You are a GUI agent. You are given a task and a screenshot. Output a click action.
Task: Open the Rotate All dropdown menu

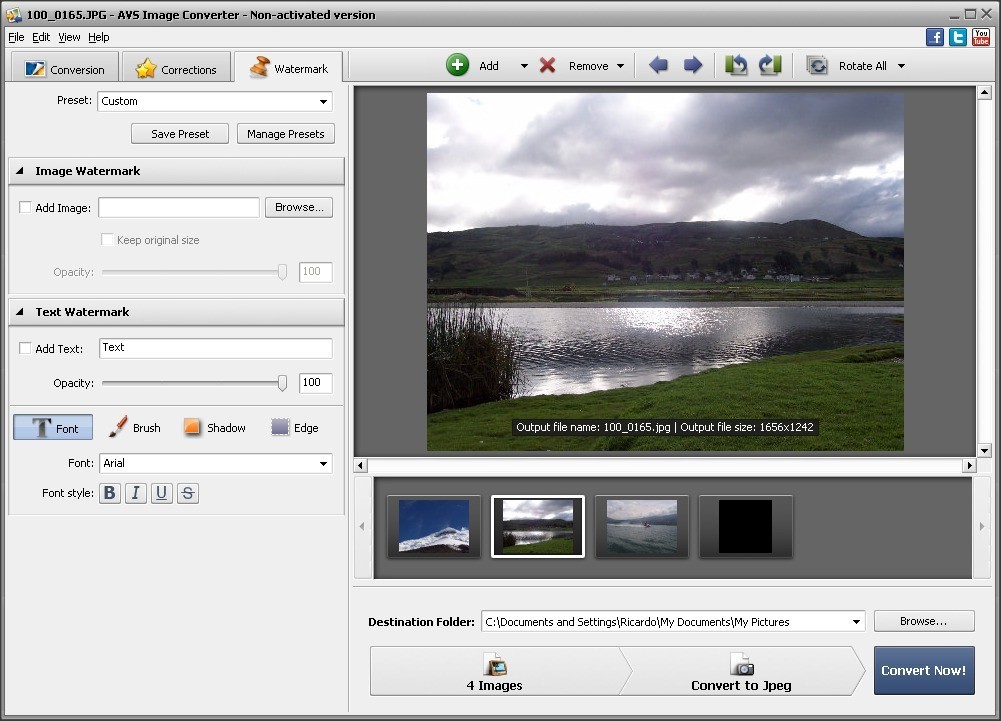(901, 65)
